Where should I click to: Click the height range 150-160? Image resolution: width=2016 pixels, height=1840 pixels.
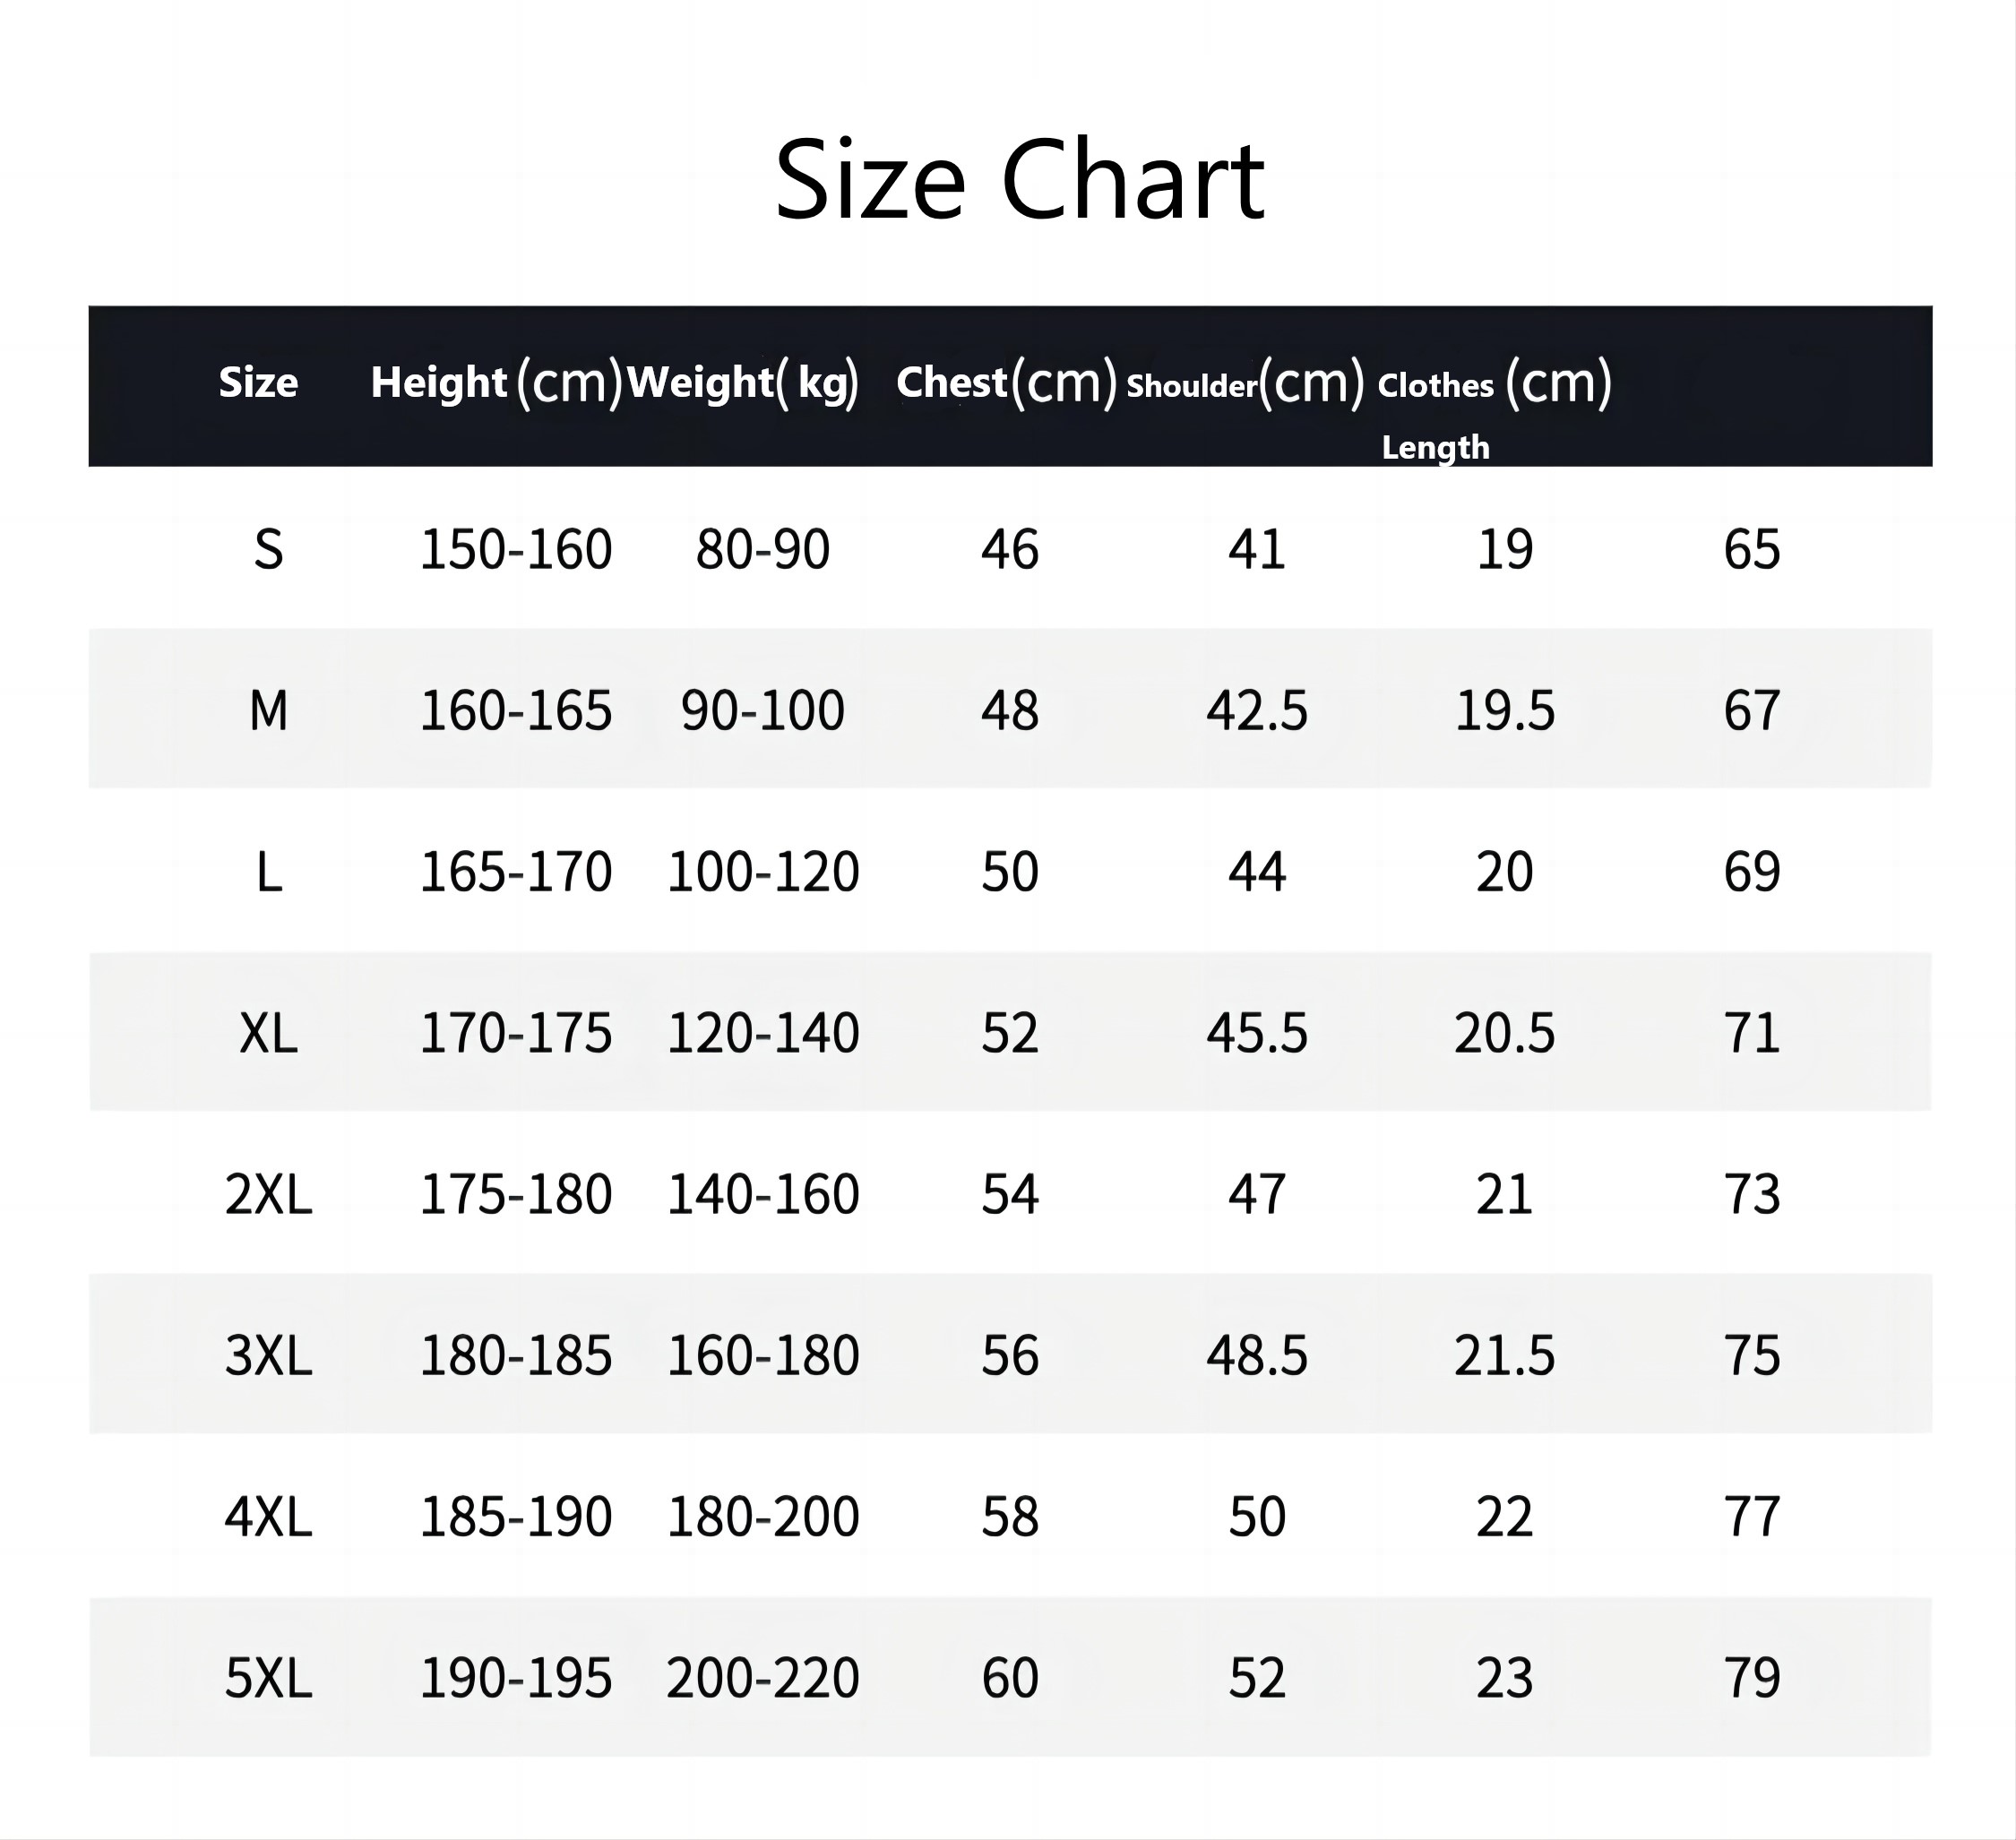tap(515, 549)
